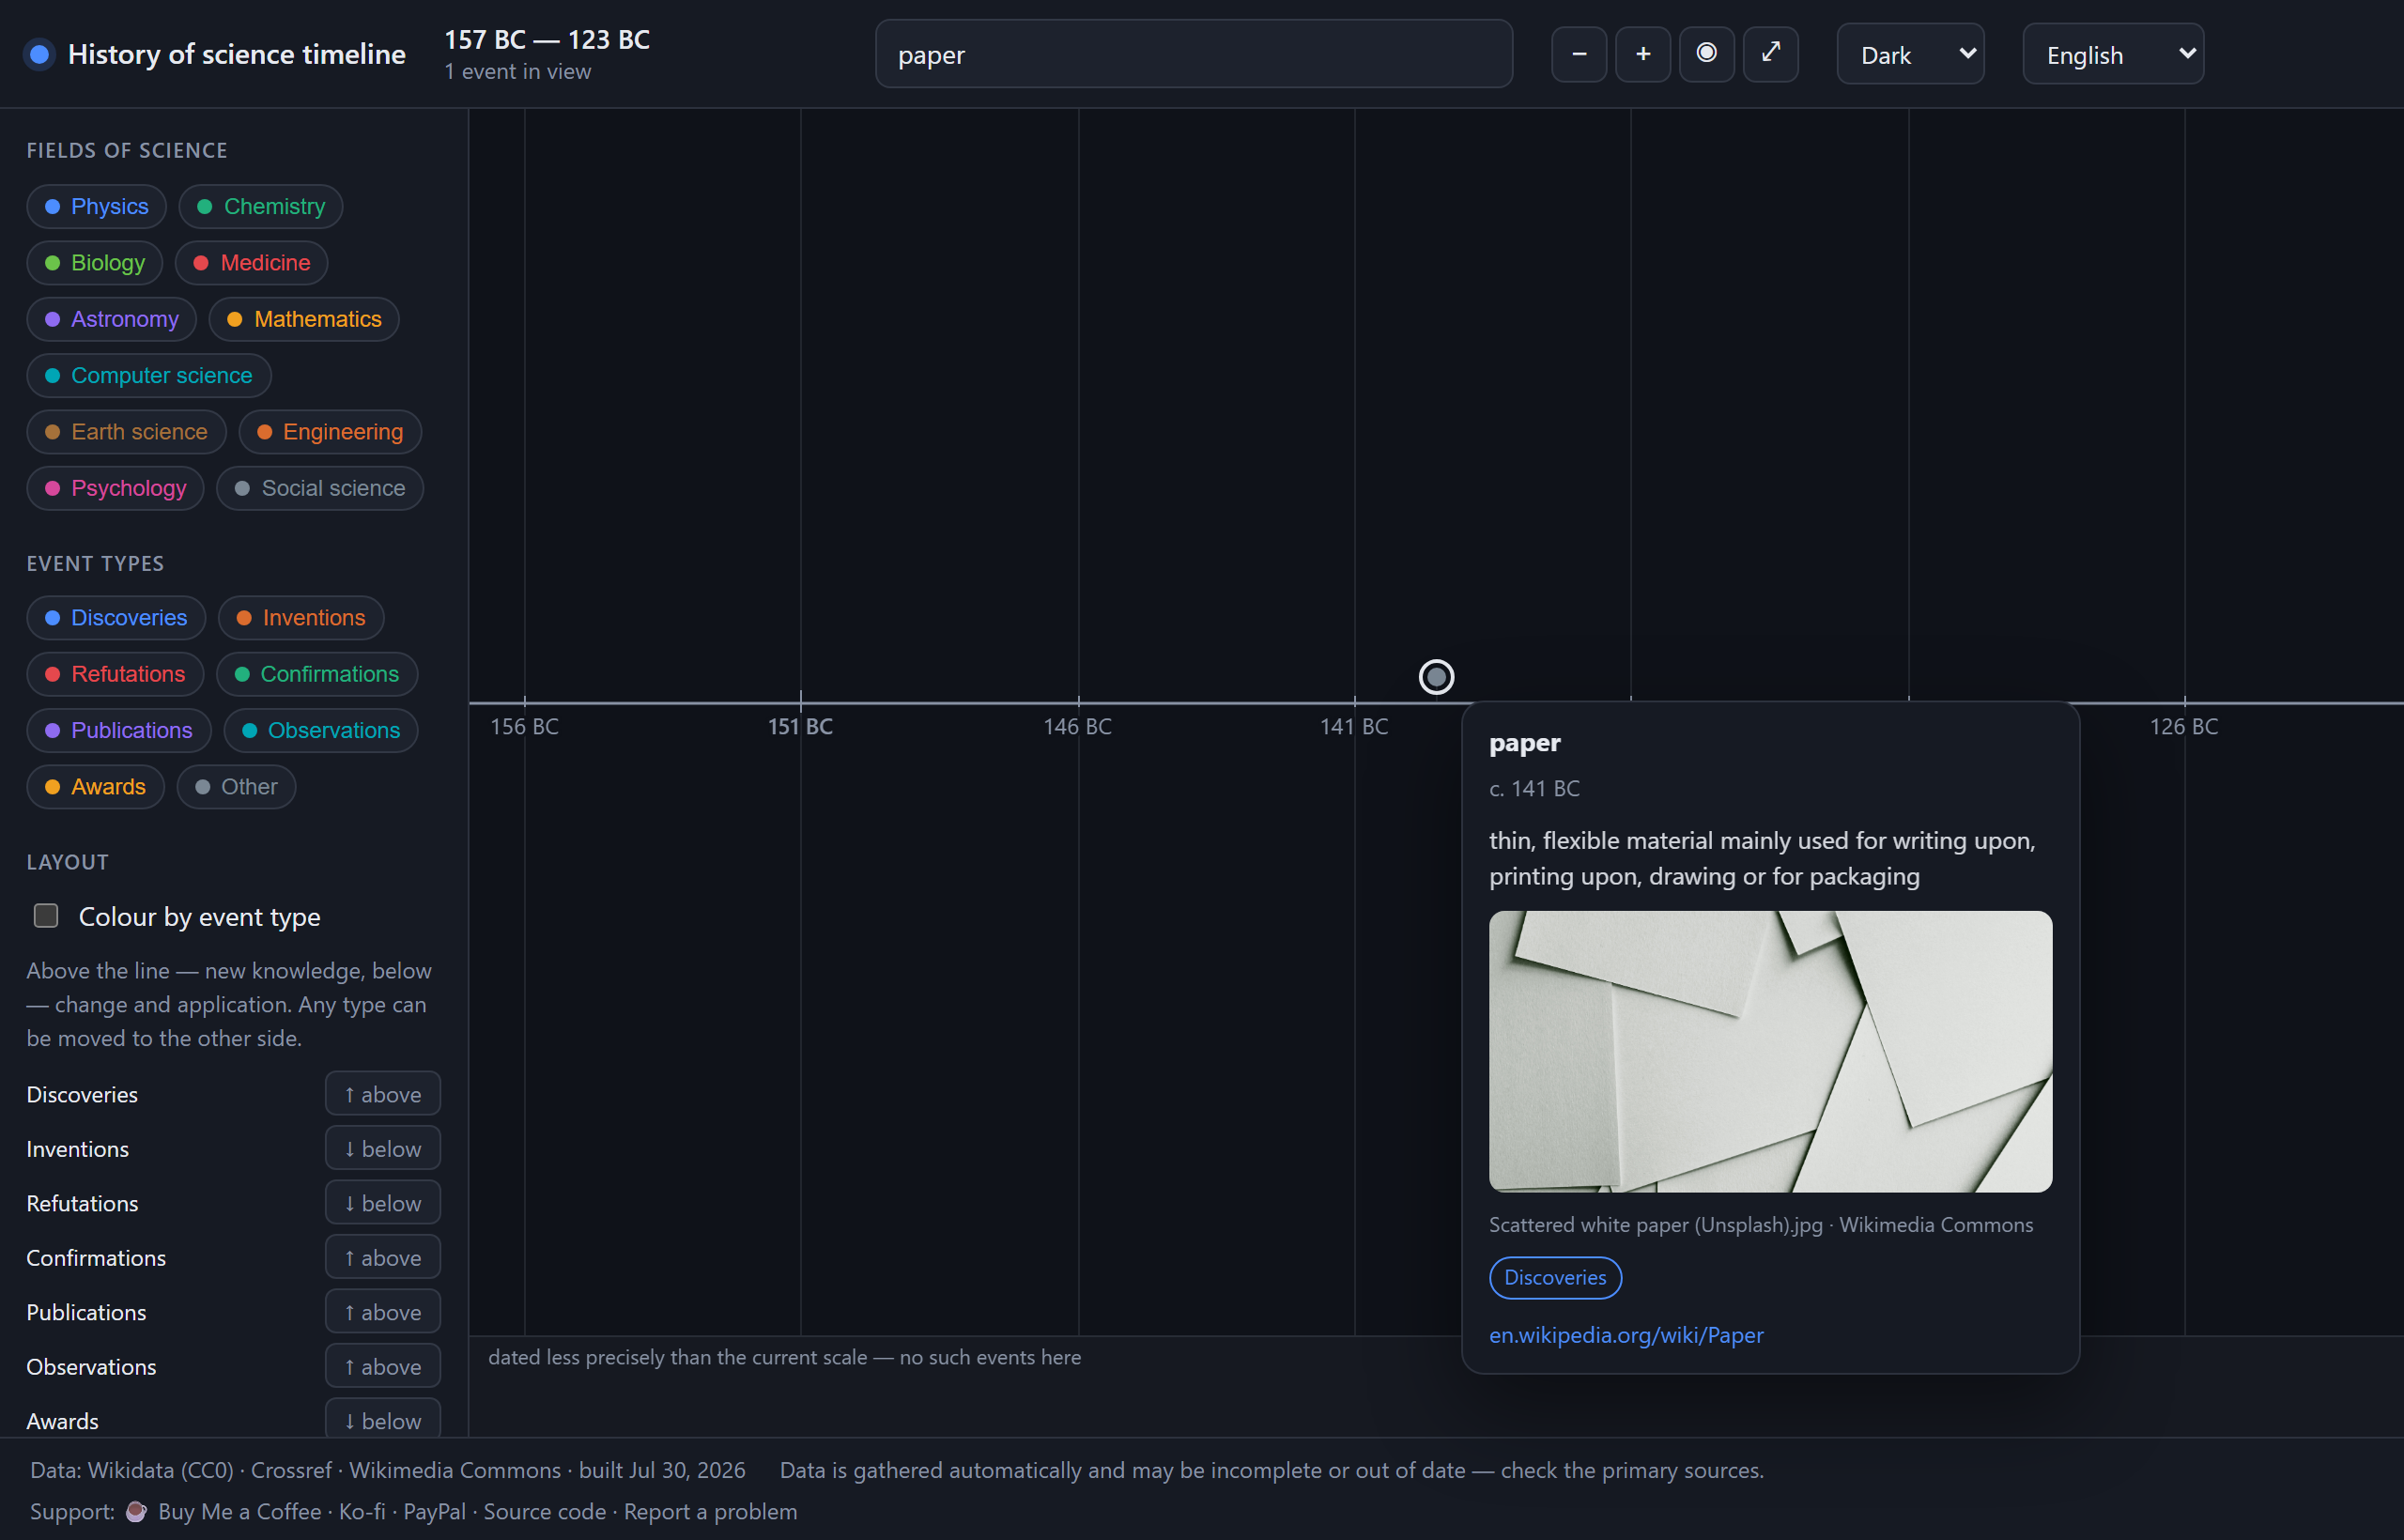Toggle the Physics field filter
This screenshot has height=1540, width=2404.
96,206
